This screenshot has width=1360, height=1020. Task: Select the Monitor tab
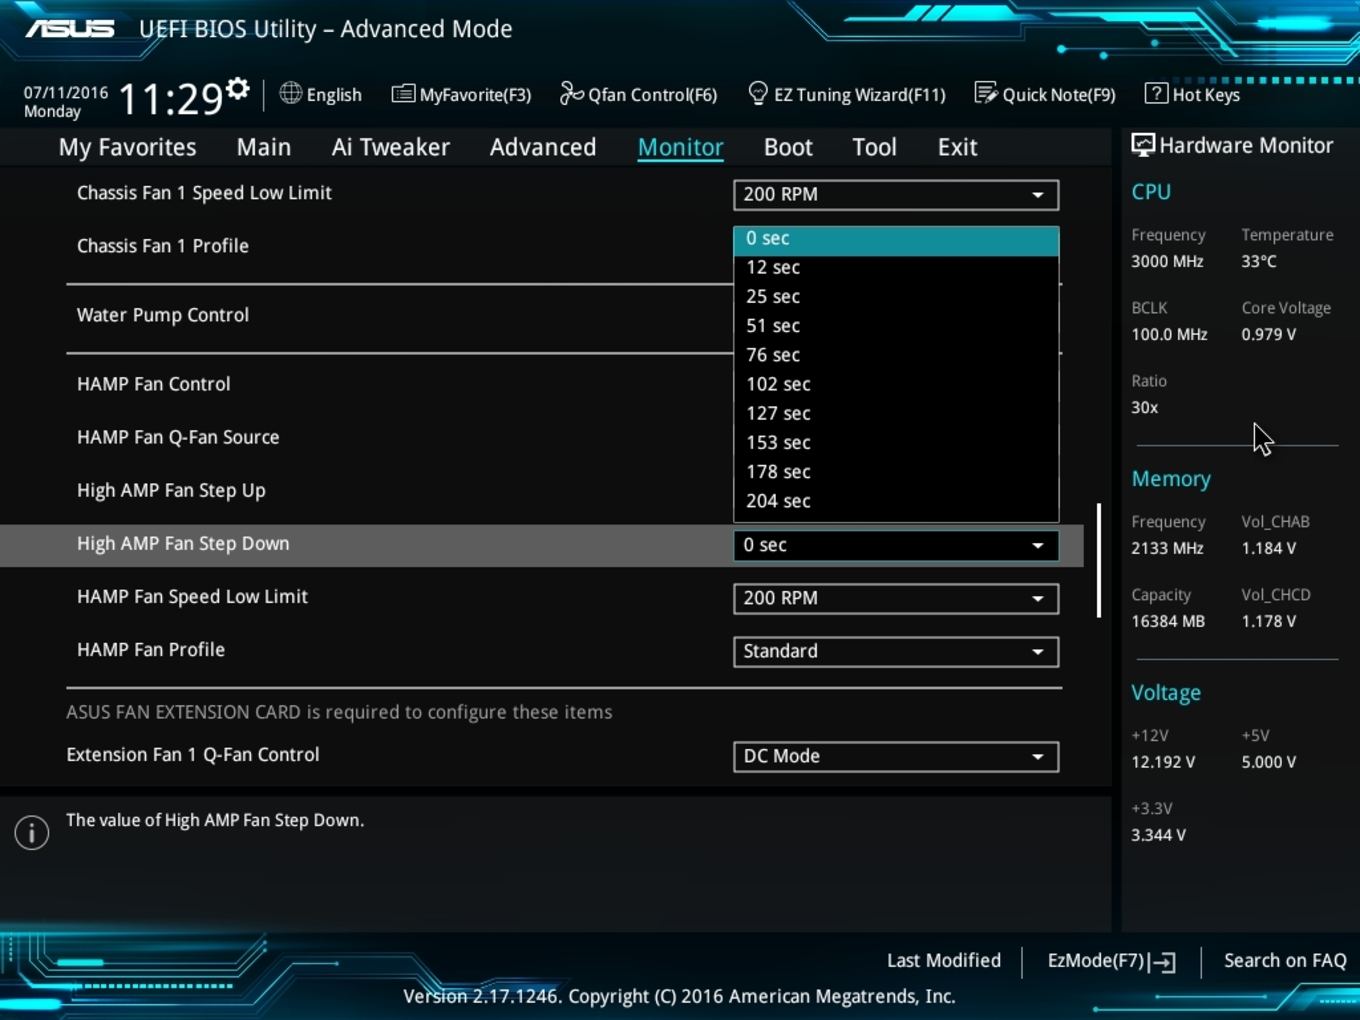click(681, 147)
